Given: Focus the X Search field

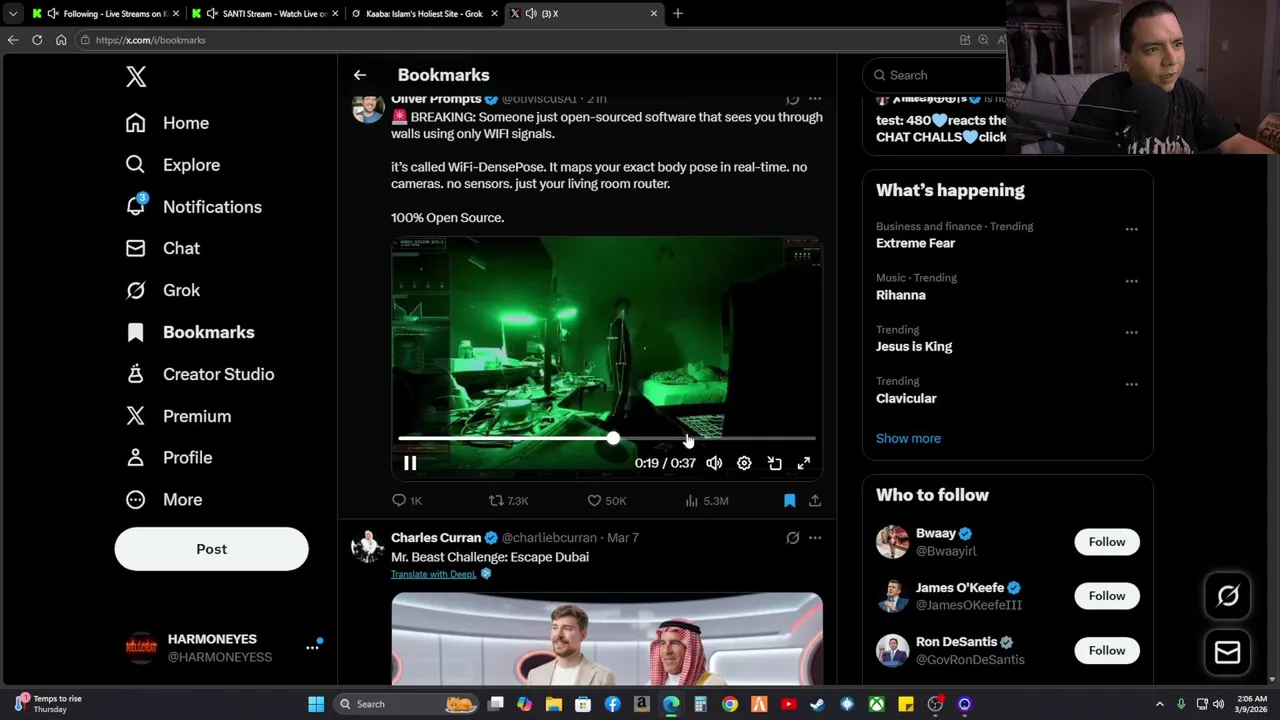Looking at the screenshot, I should click(x=935, y=75).
